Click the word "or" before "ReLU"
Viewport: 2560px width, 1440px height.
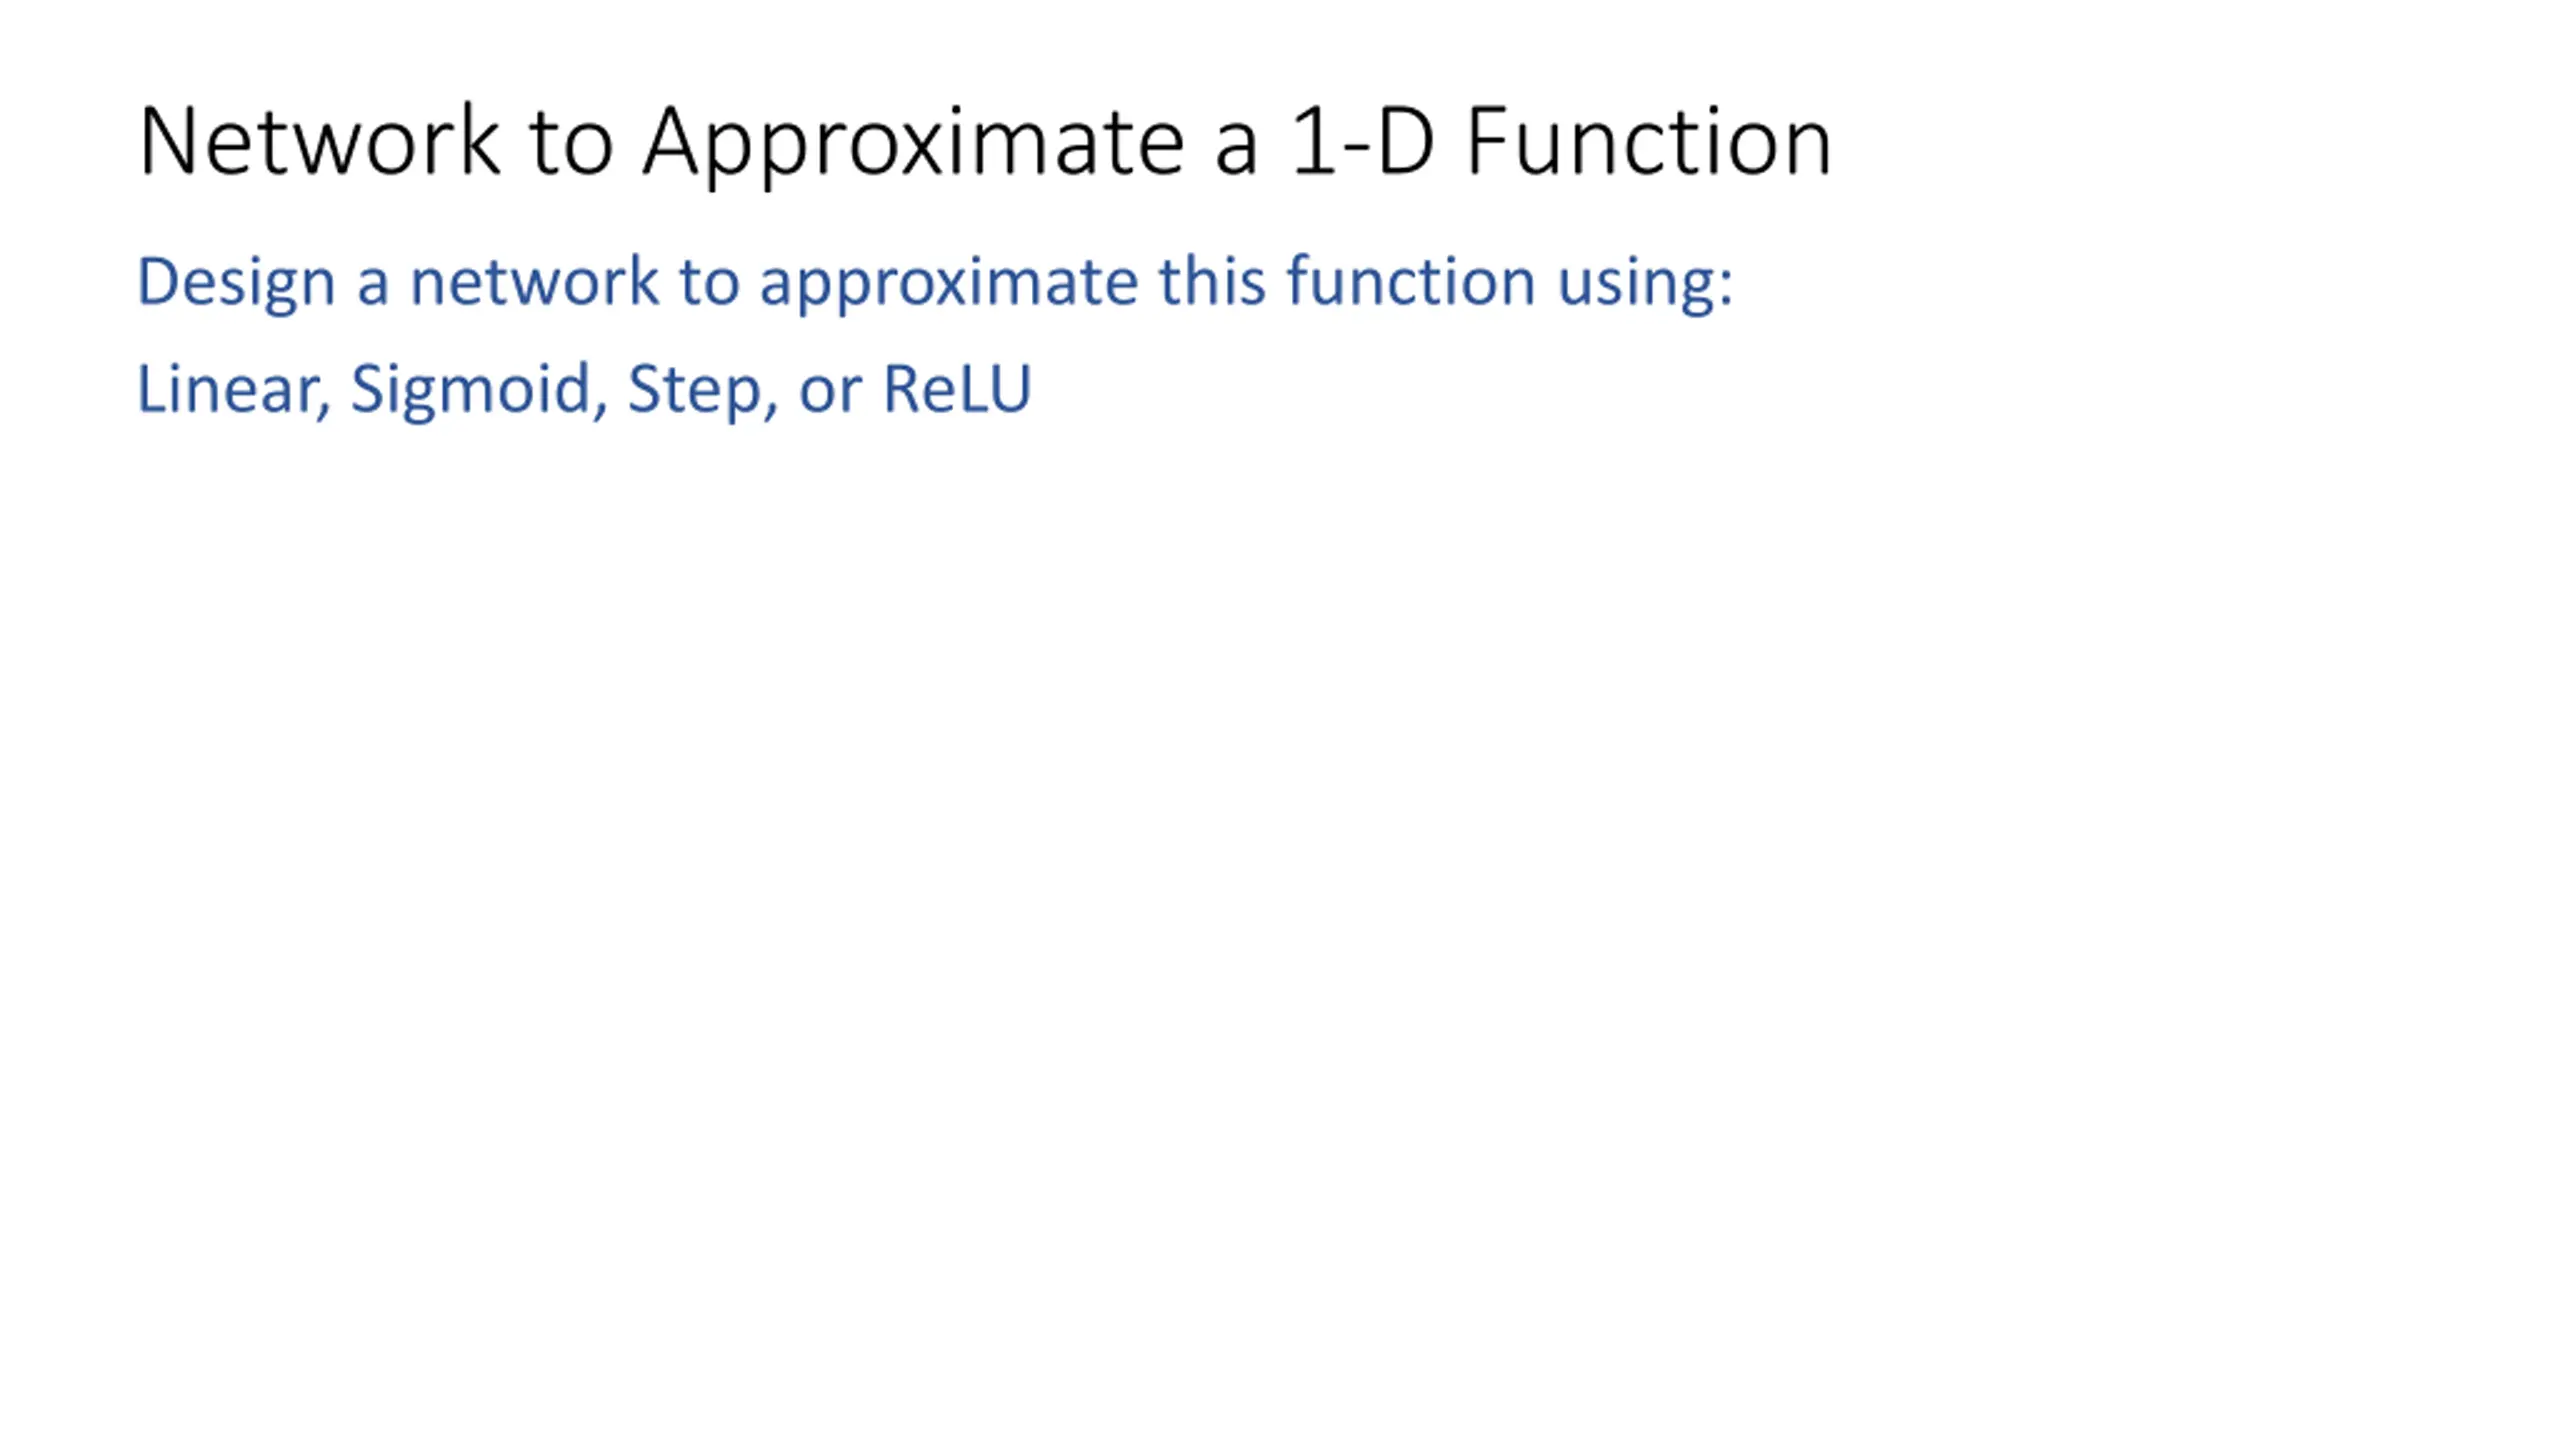[830, 390]
